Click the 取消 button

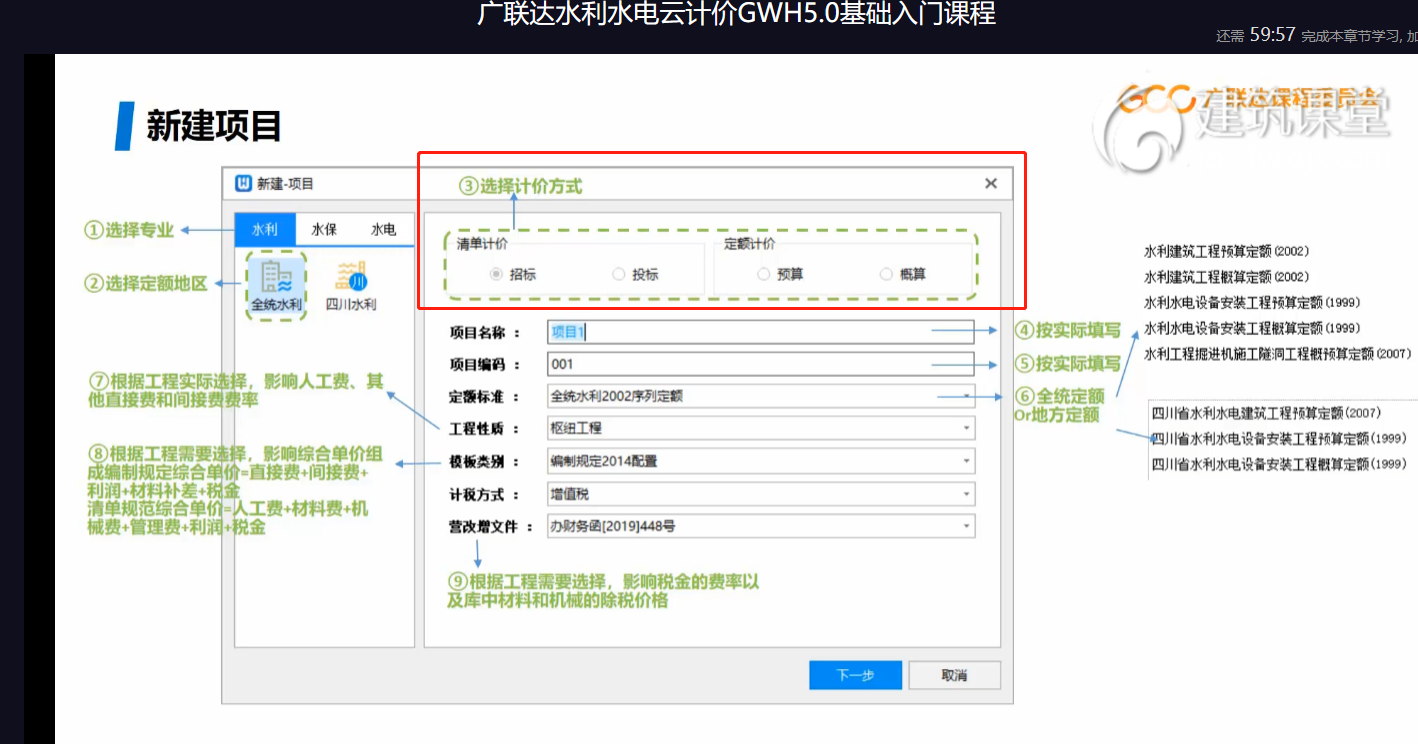click(954, 675)
